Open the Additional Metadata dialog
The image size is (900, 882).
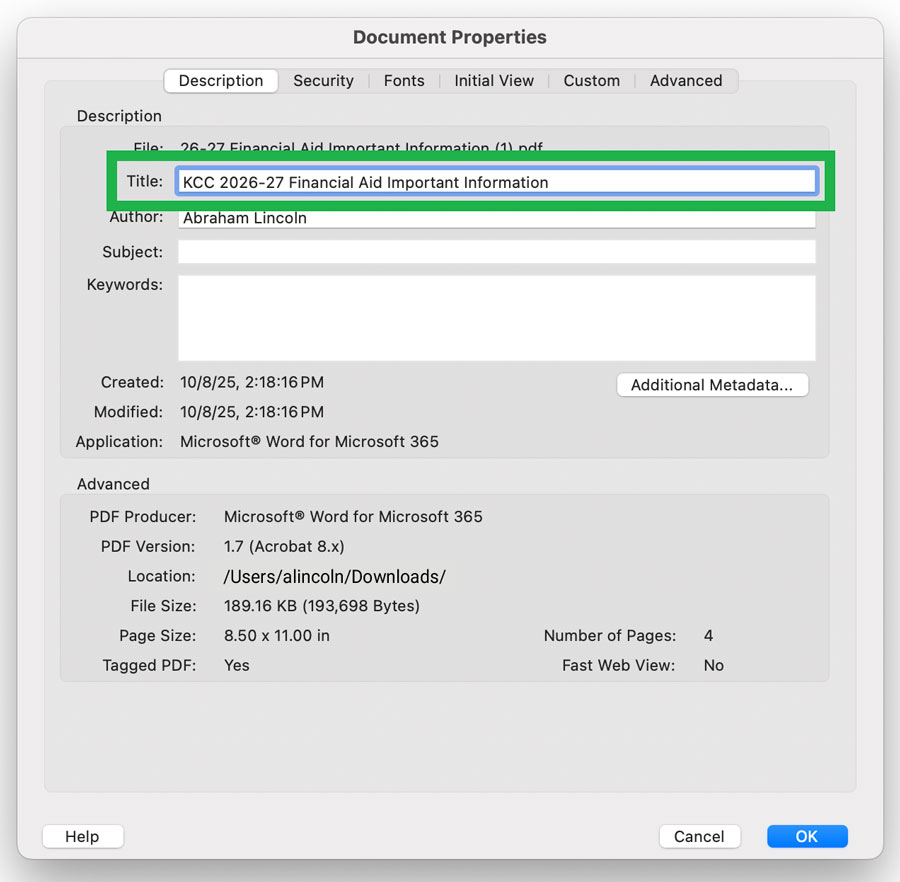point(712,385)
